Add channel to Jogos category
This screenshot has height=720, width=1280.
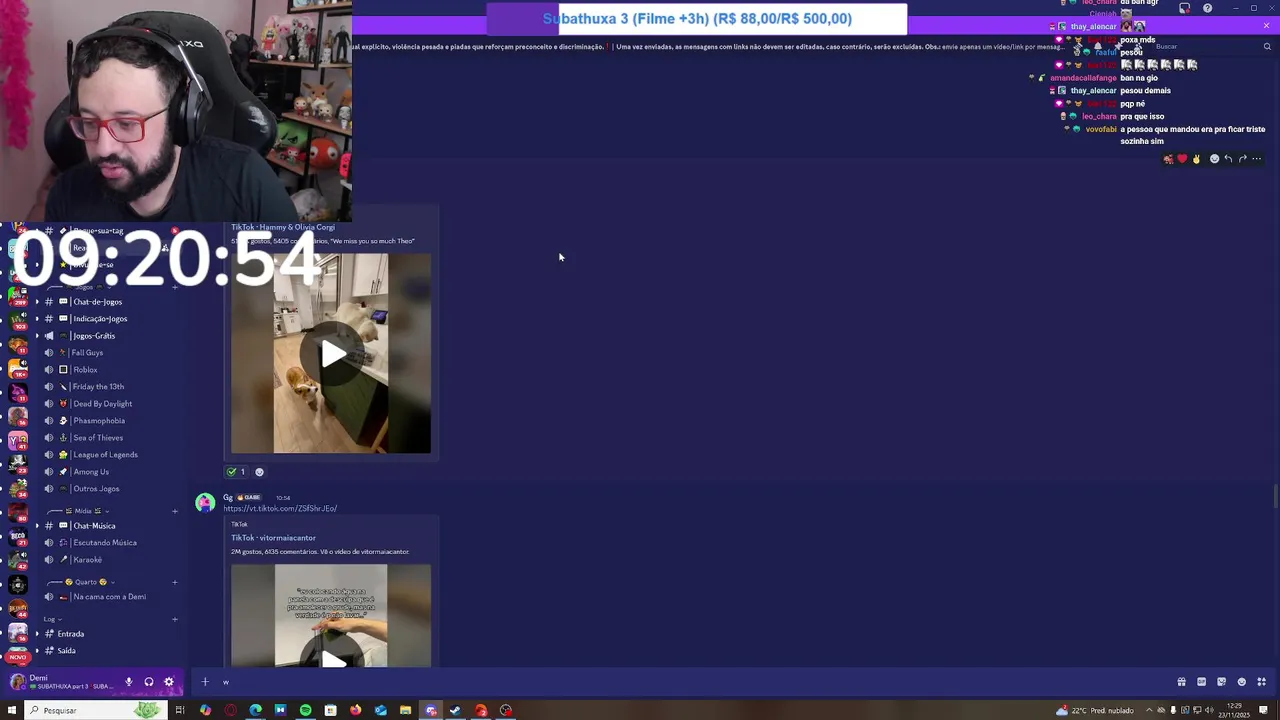click(175, 287)
